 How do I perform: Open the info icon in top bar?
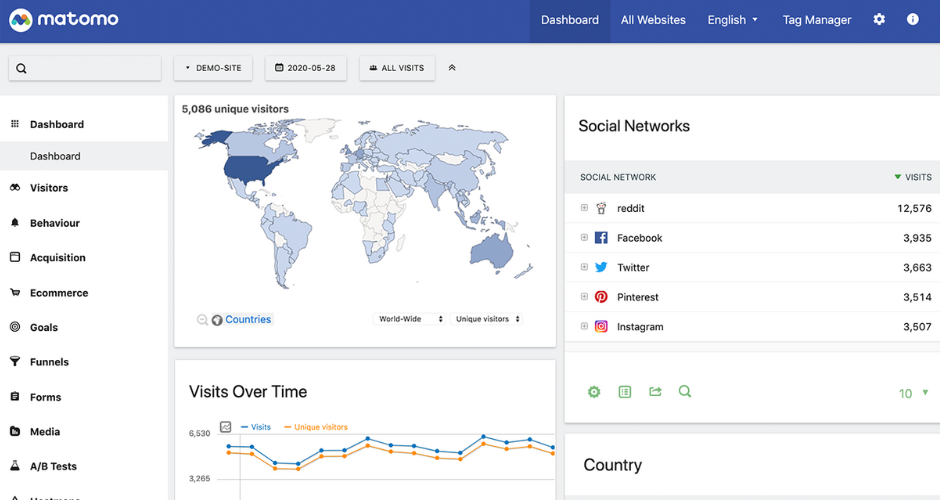912,19
